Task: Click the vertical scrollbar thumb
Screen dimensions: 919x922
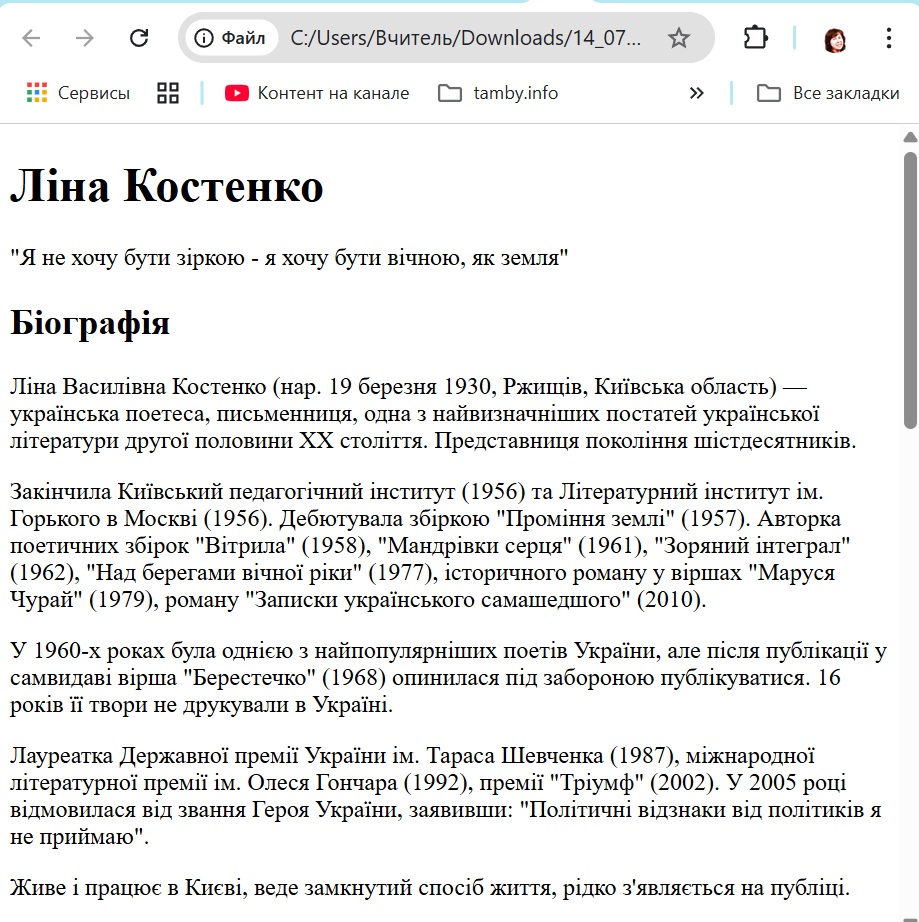Action: (x=910, y=290)
